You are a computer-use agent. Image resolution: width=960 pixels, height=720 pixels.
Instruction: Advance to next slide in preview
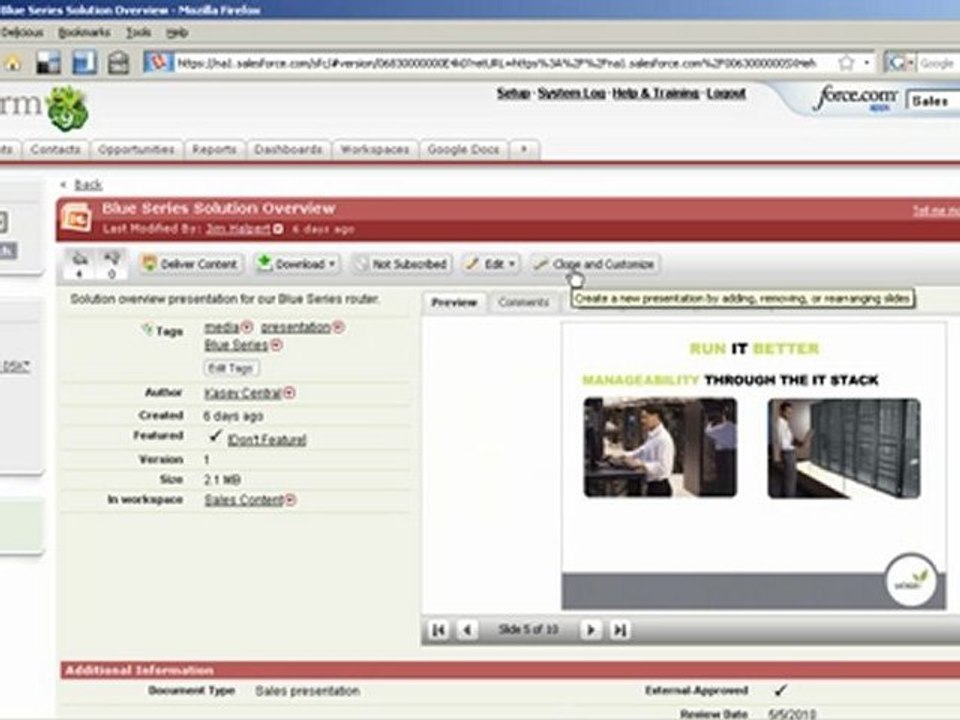click(x=591, y=629)
